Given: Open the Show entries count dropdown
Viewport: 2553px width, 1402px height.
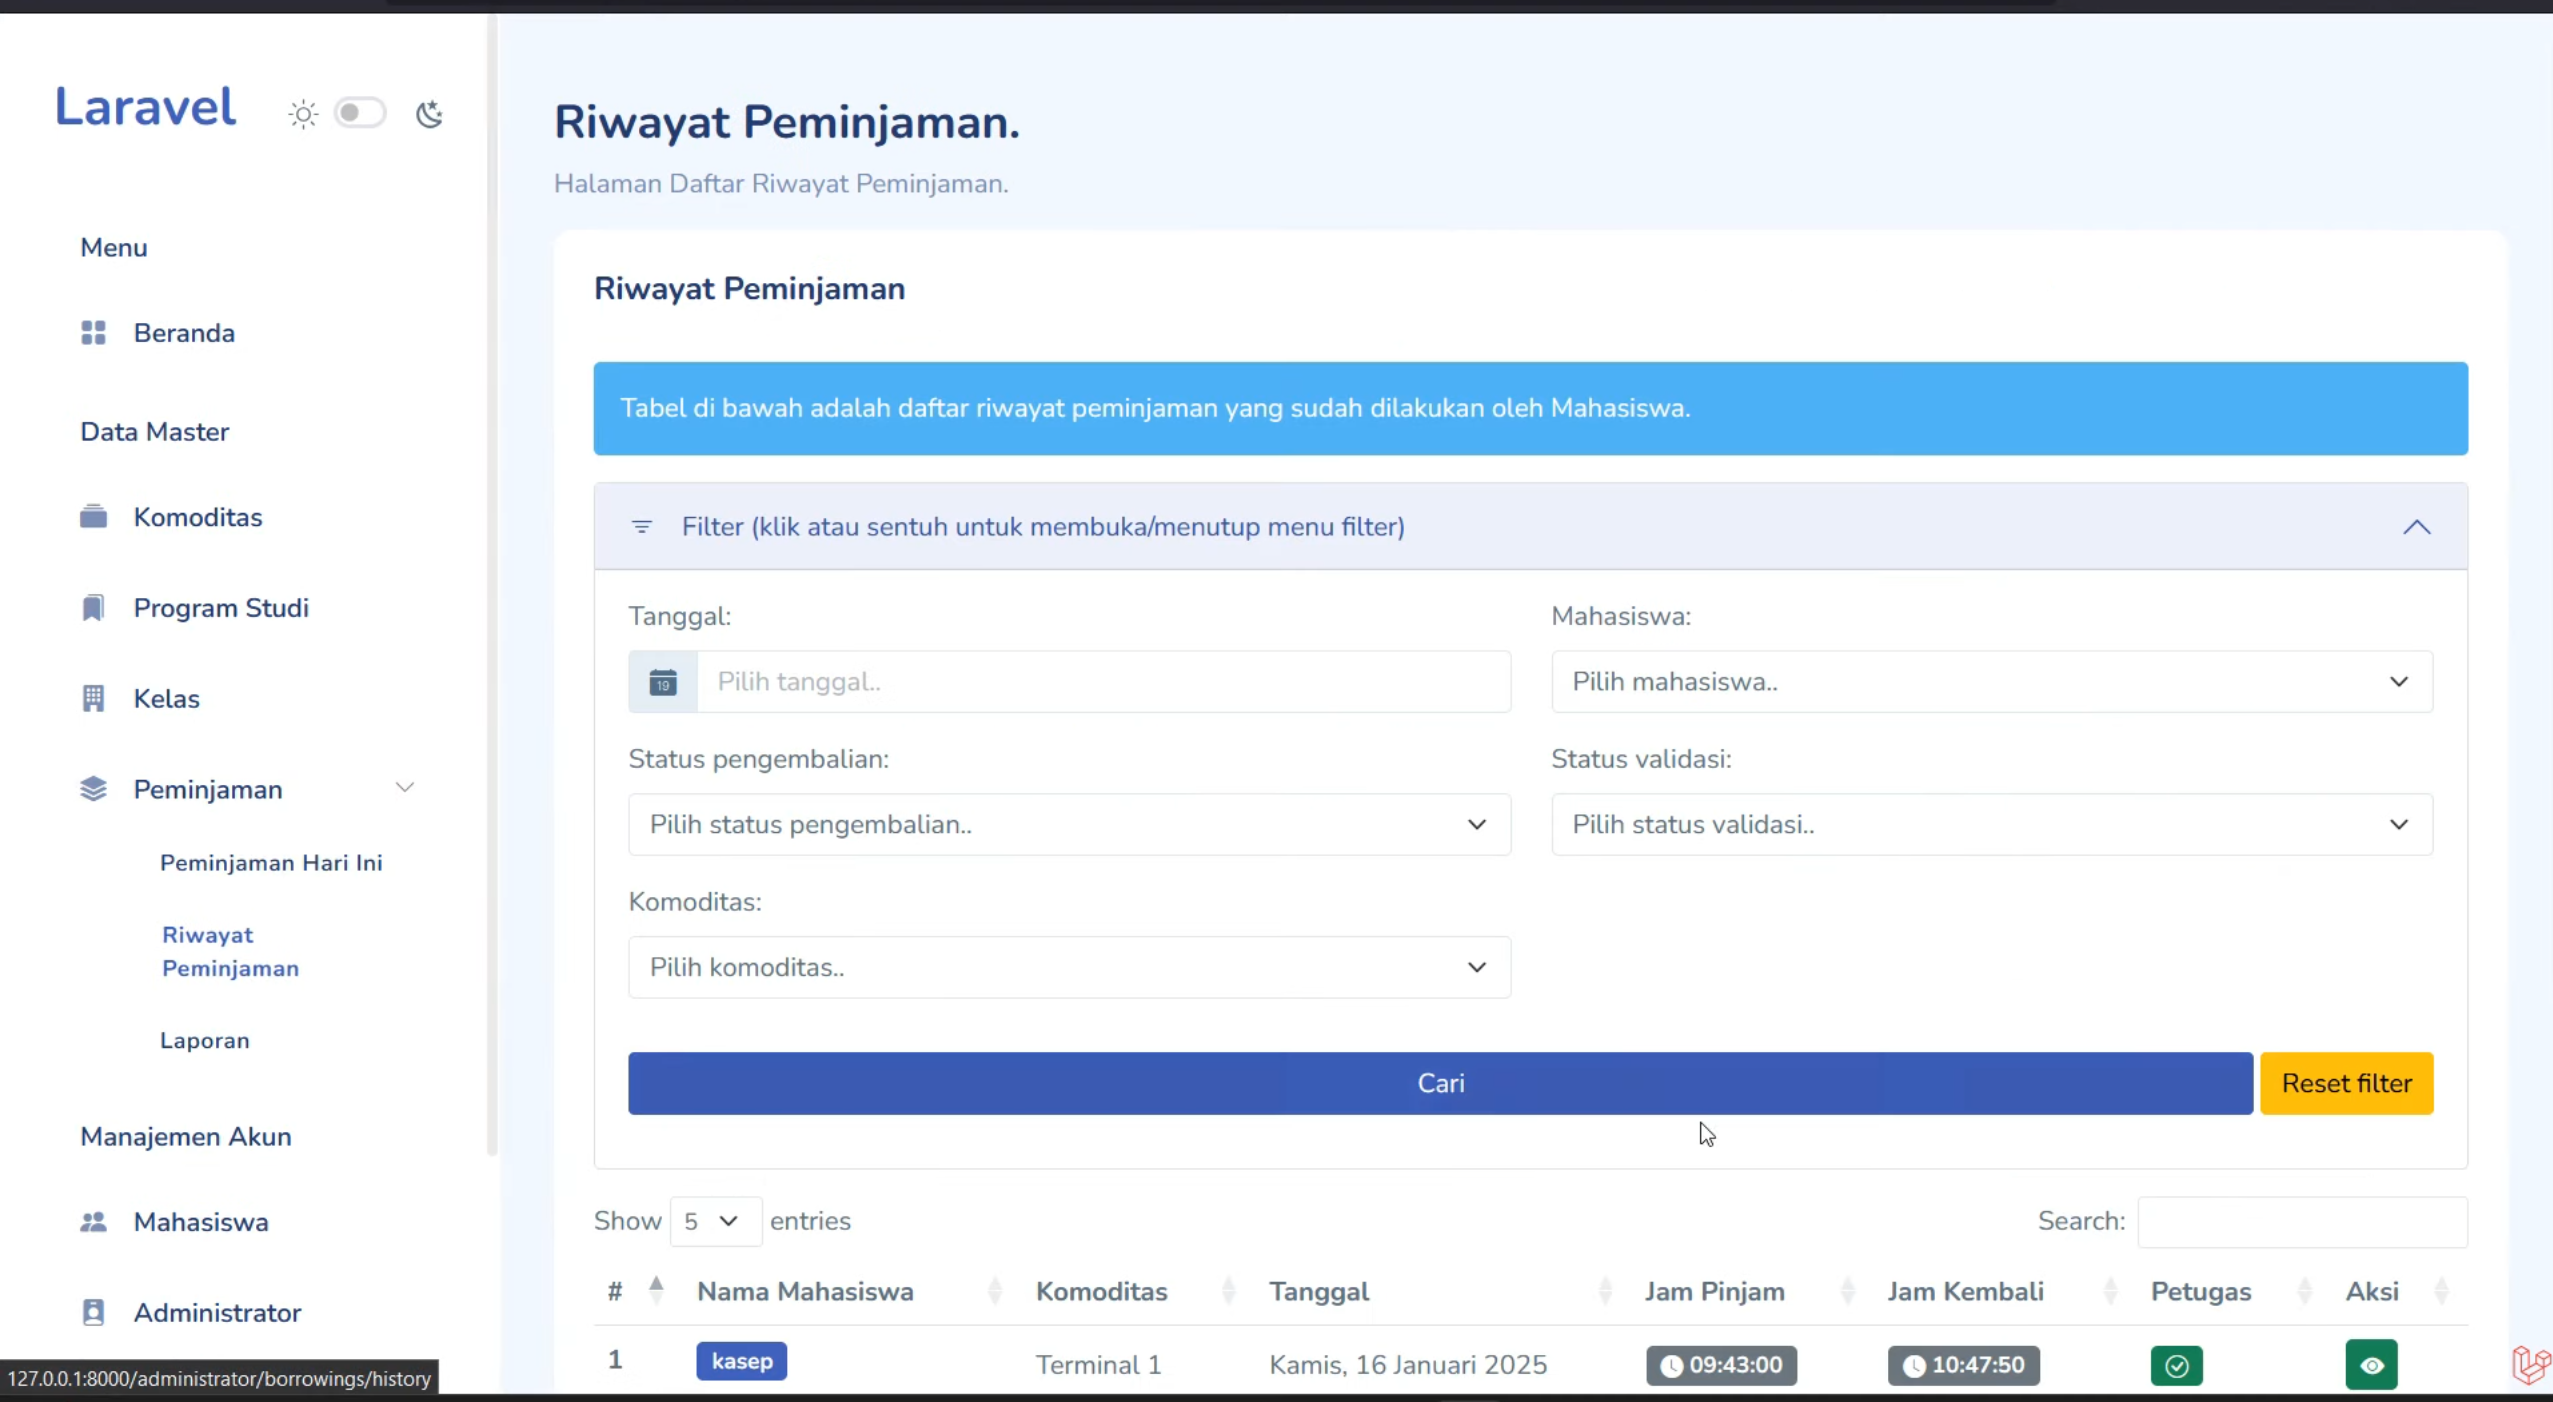Looking at the screenshot, I should tap(715, 1221).
